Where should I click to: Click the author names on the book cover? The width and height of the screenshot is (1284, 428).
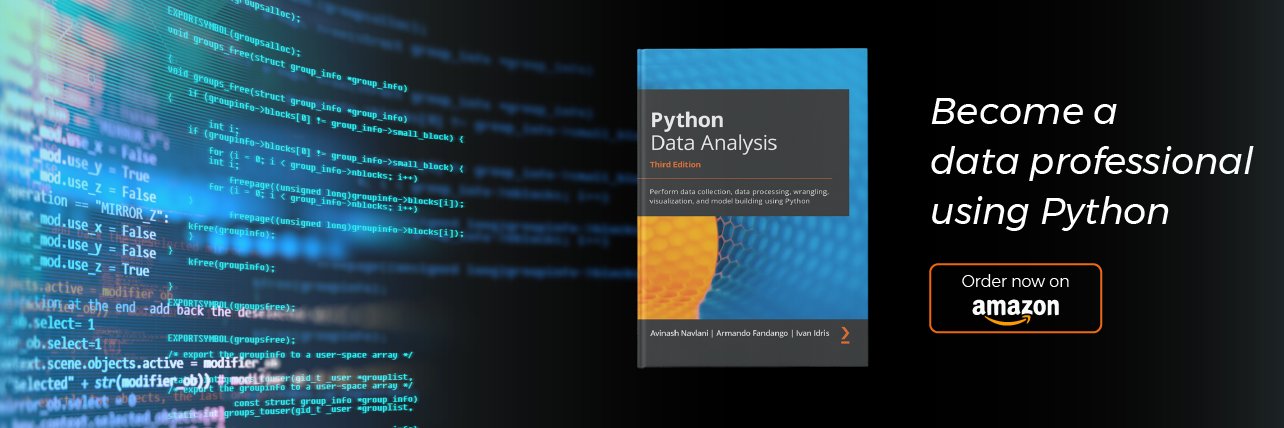pyautogui.click(x=739, y=333)
